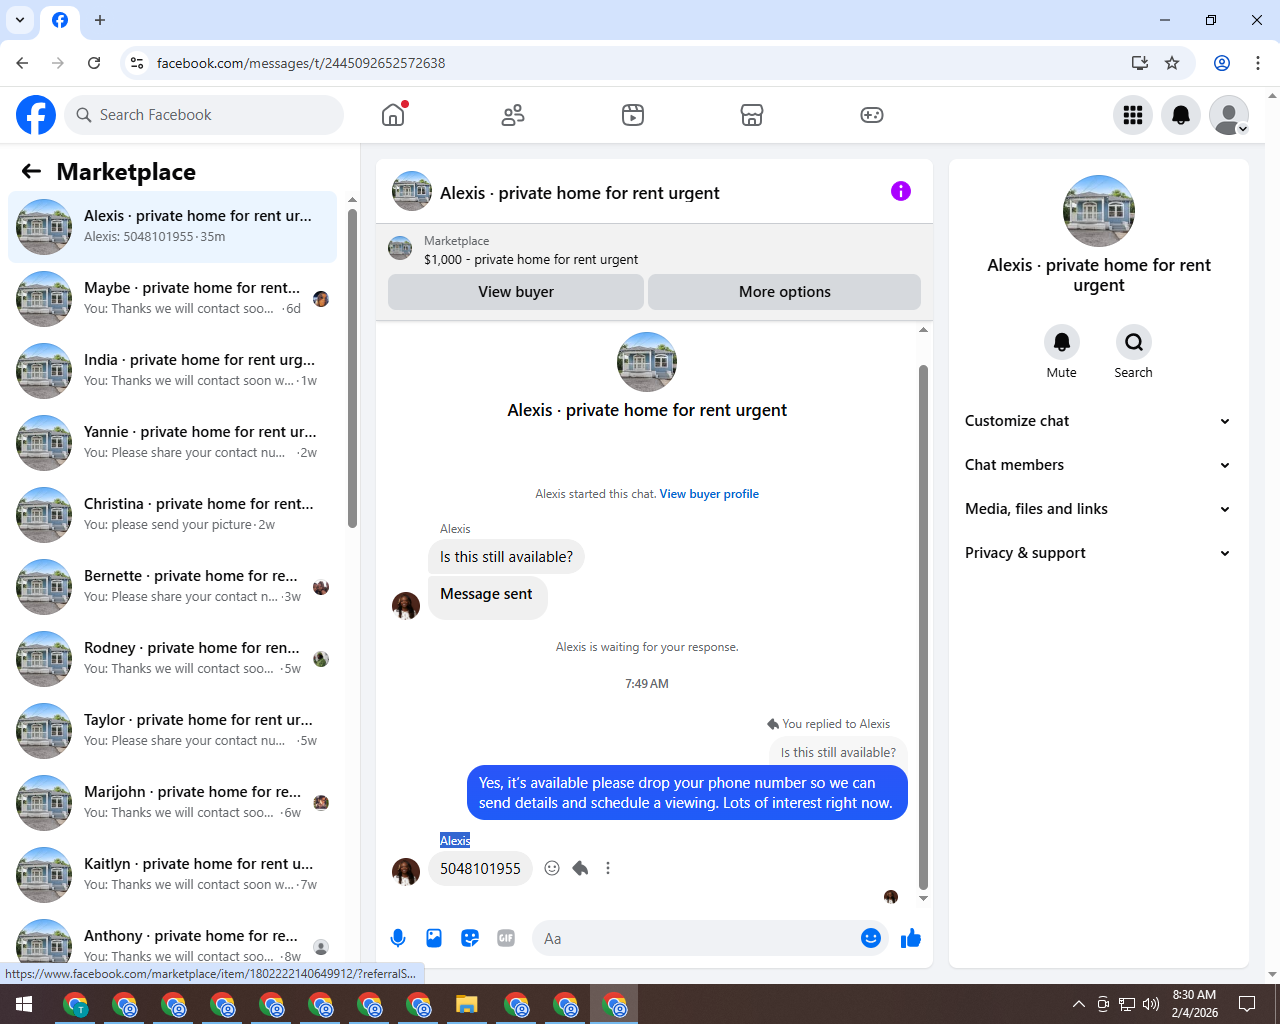Click the quoted 'Is this still available?' reply
The width and height of the screenshot is (1280, 1024).
838,752
